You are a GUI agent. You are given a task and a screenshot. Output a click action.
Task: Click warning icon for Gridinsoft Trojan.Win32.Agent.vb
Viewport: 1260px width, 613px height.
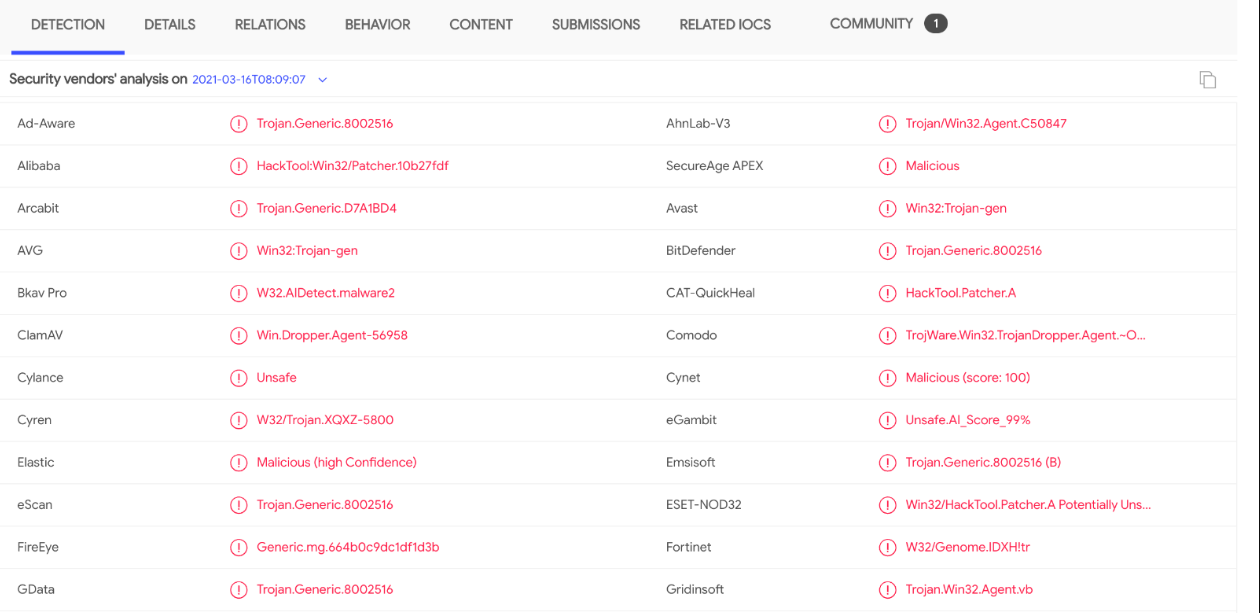click(x=887, y=590)
